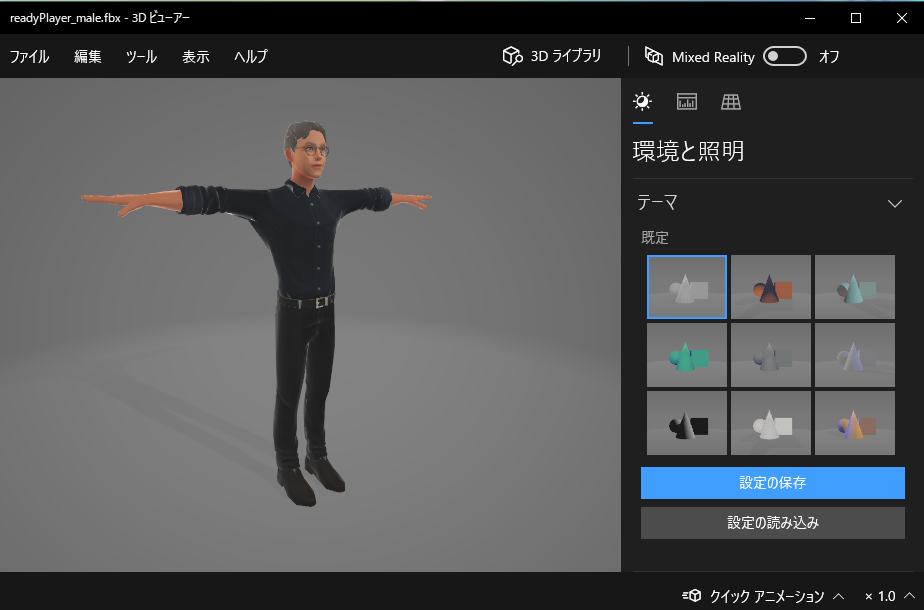Open the ツール menu

141,57
